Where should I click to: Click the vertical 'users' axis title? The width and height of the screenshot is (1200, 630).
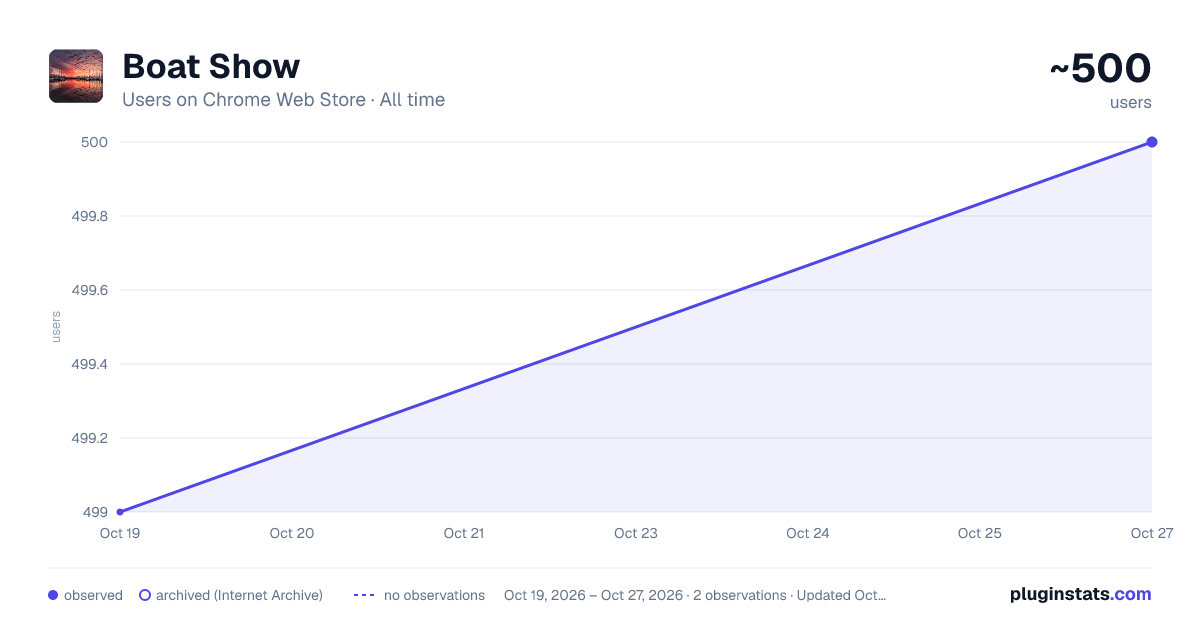(x=56, y=327)
